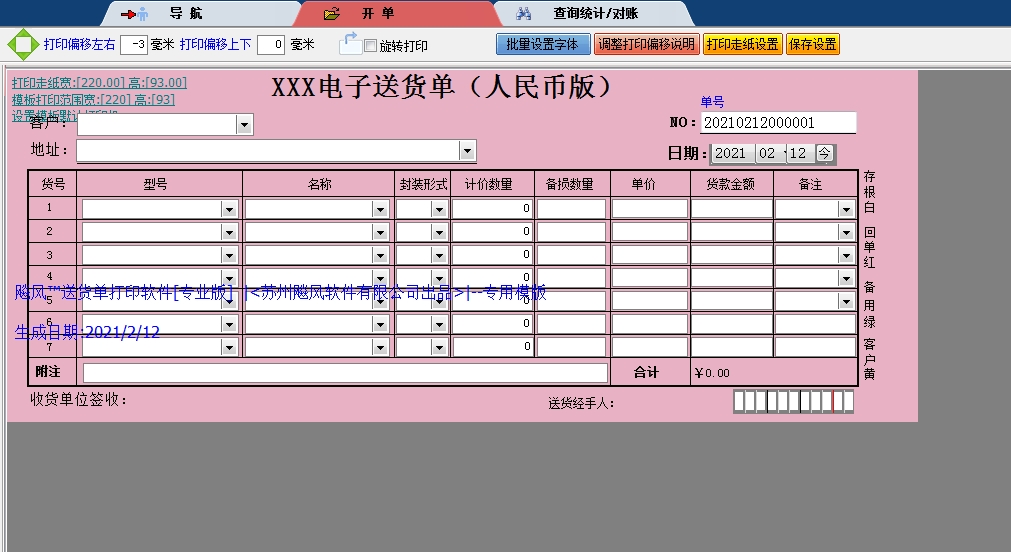Click the rotate print arrow icon

point(350,43)
